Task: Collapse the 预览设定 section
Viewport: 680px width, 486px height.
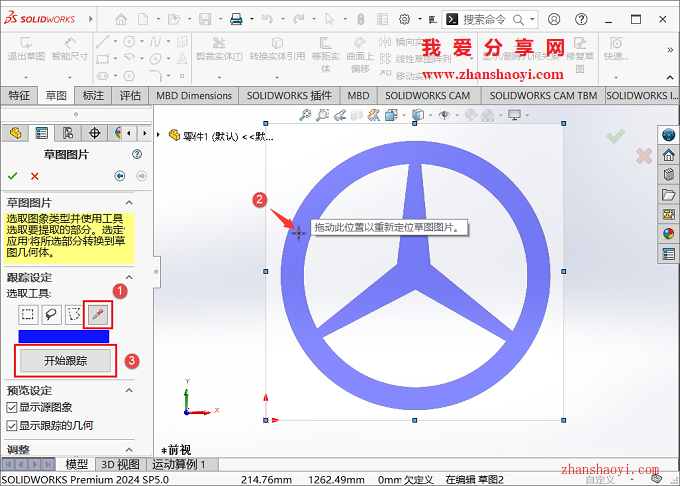Action: 141,390
